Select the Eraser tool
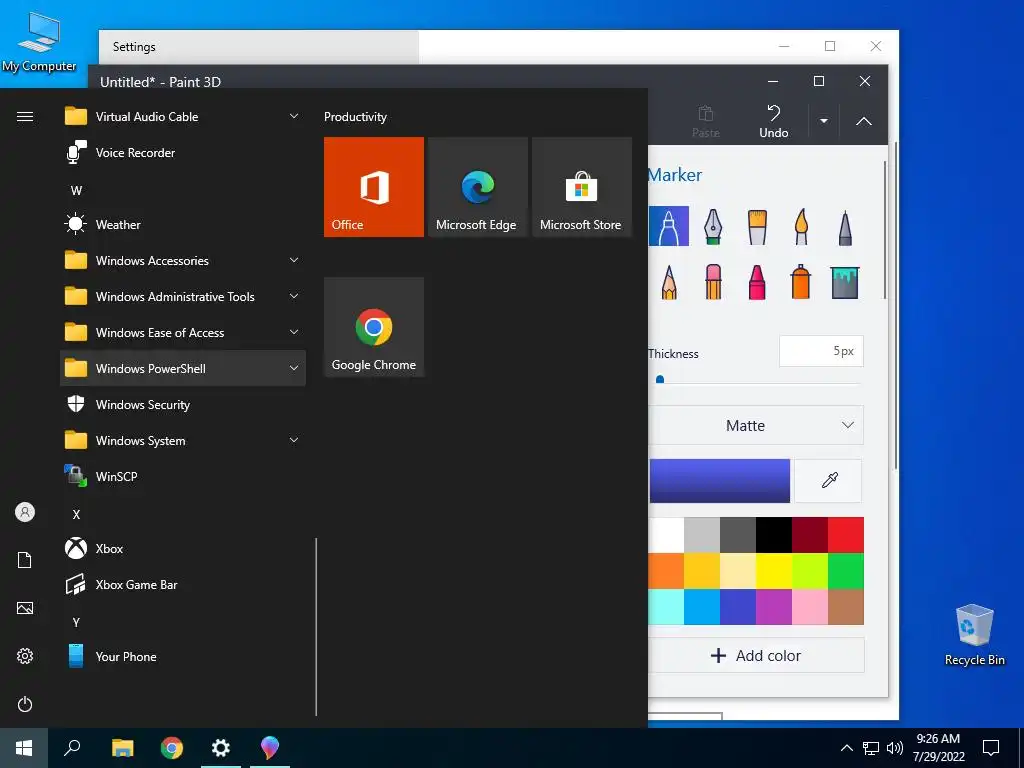Screen dimensions: 1024x768 click(x=713, y=282)
